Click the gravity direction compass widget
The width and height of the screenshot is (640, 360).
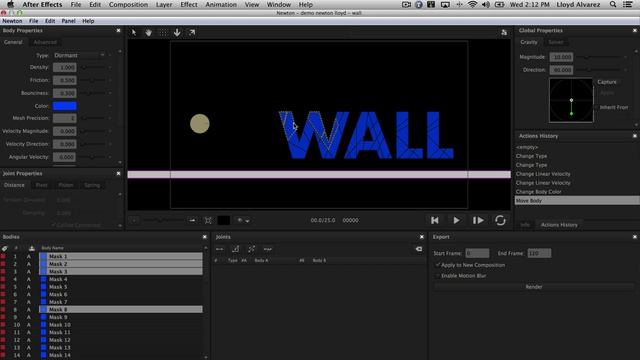coord(571,100)
